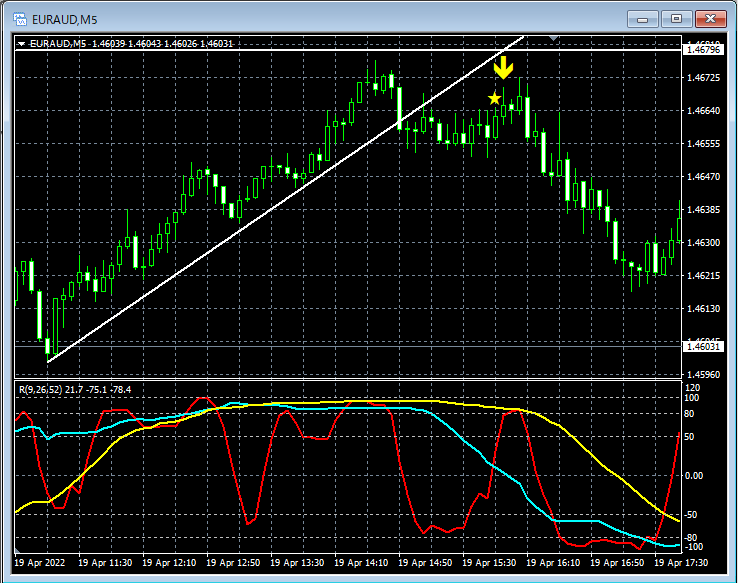Screen dimensions: 739x583
Task: Close the EURAUD,M5 chart window
Action: pos(711,19)
